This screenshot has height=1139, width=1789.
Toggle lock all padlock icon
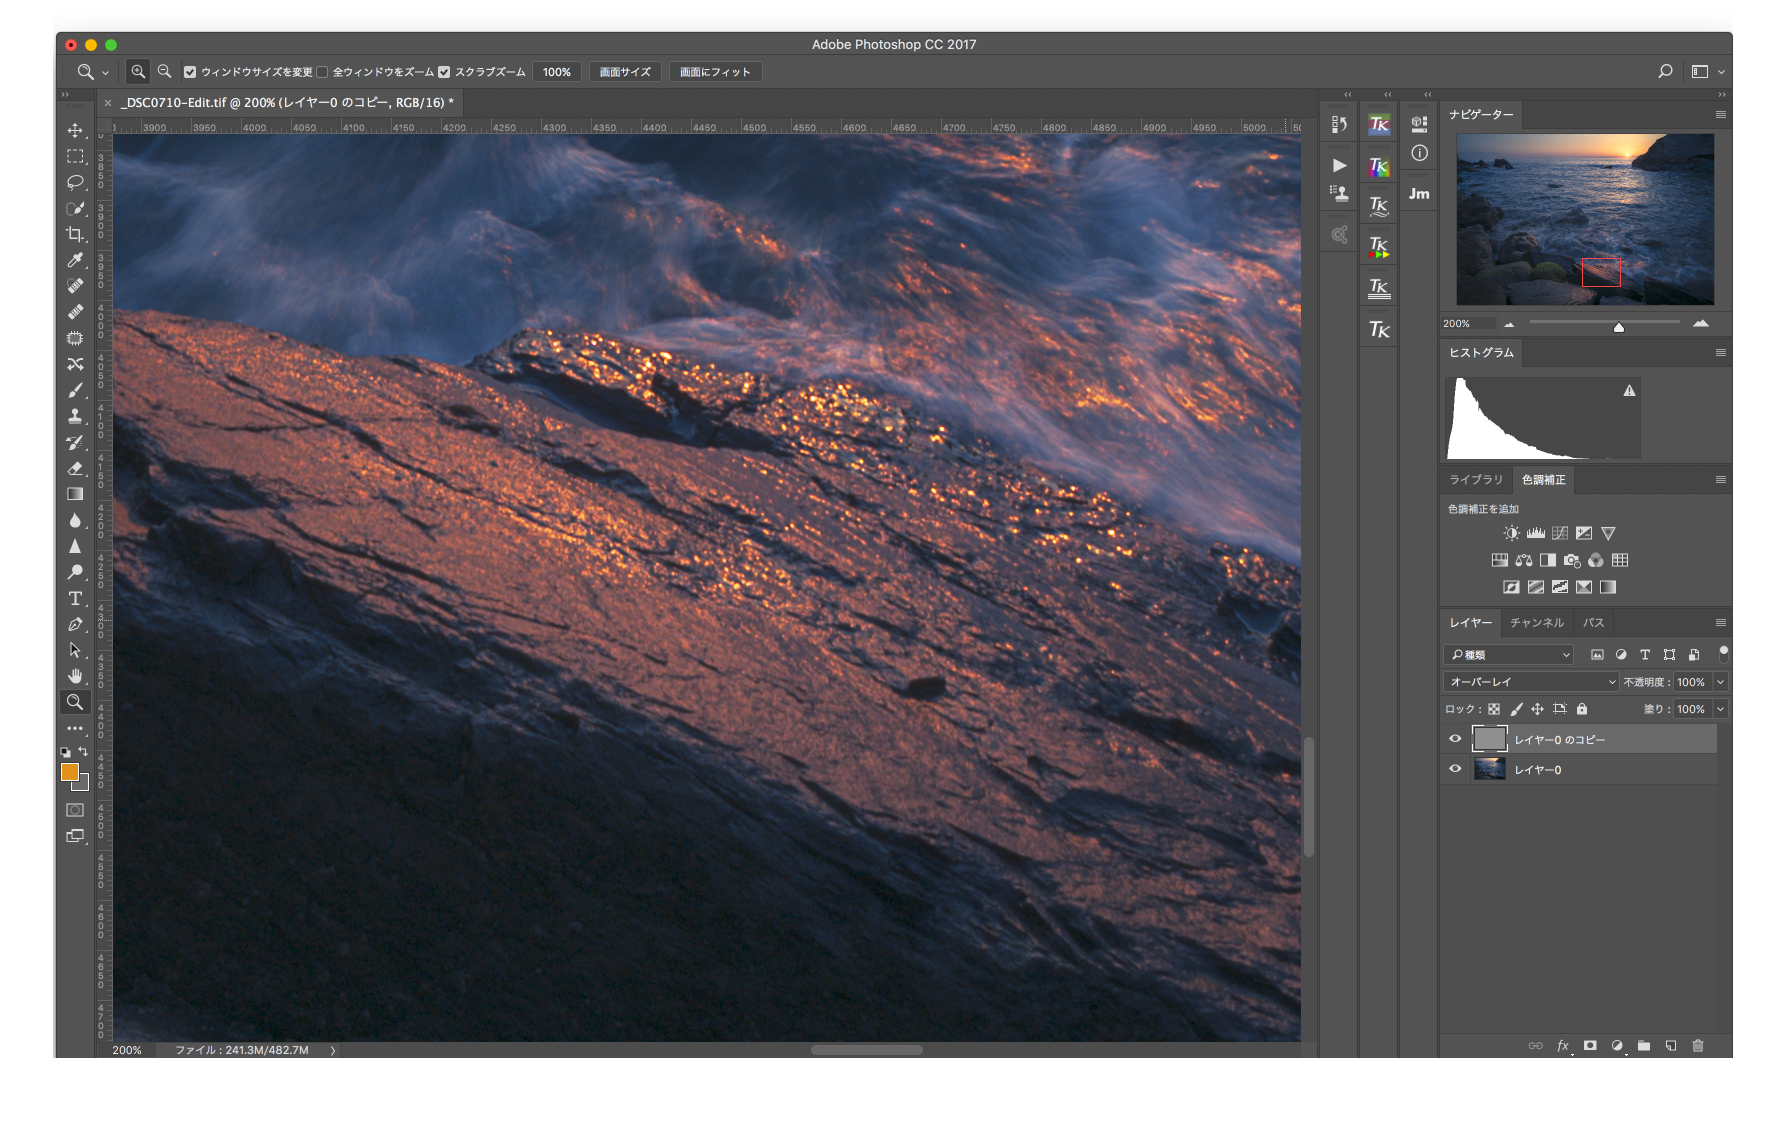[x=1582, y=709]
